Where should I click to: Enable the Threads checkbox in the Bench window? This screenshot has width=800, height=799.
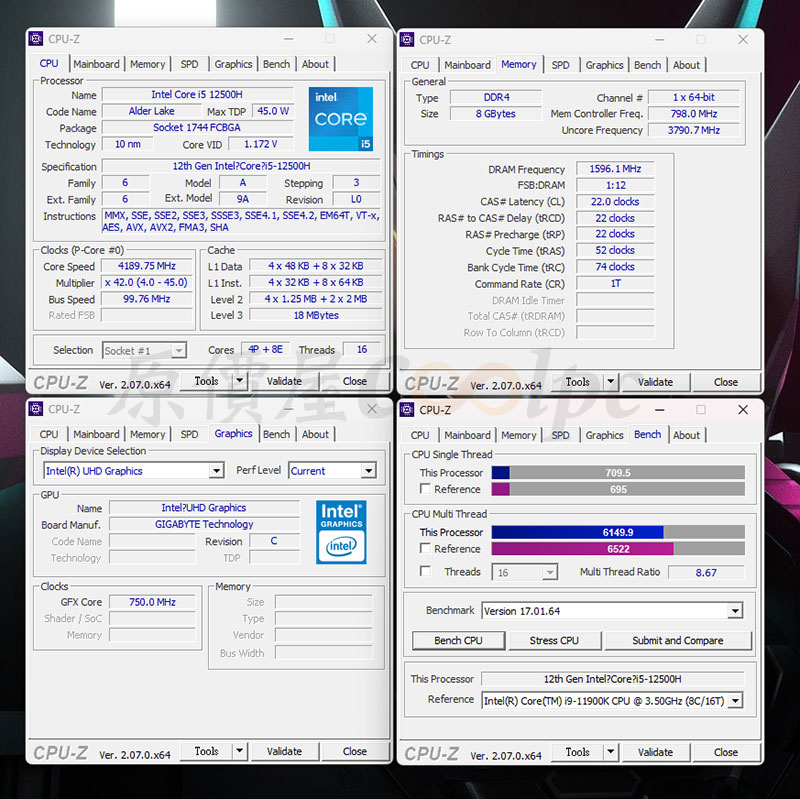coord(424,570)
